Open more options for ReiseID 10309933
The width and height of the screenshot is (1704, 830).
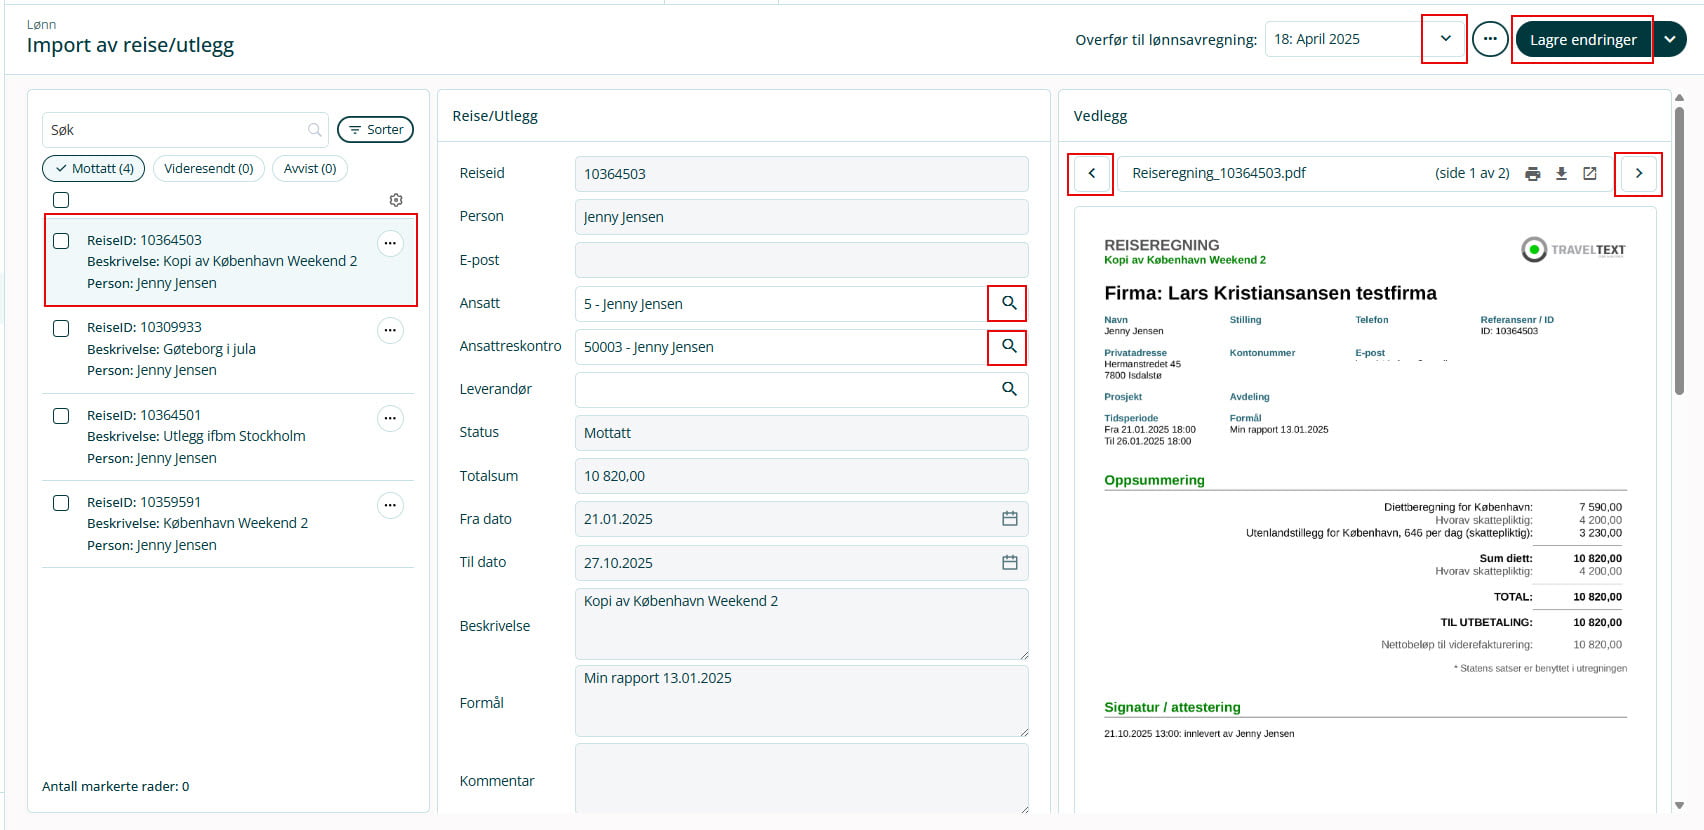click(x=390, y=330)
